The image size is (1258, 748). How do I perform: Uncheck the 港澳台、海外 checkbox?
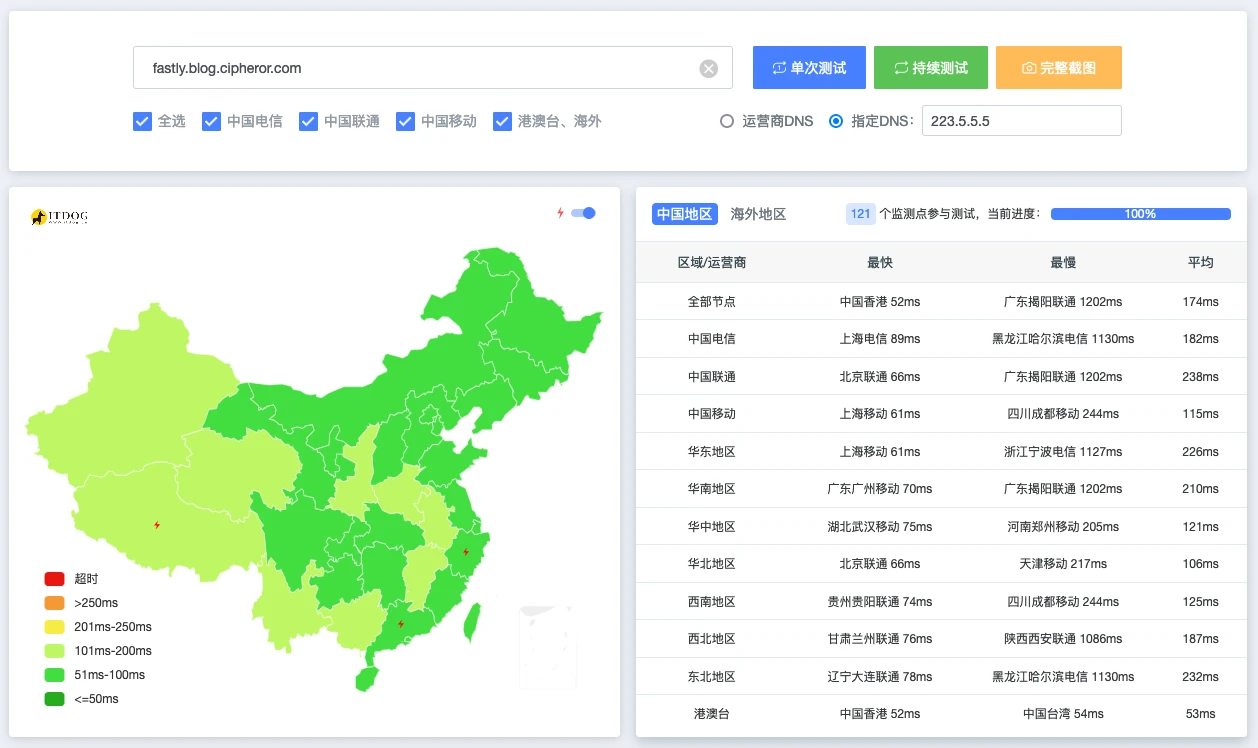point(502,121)
